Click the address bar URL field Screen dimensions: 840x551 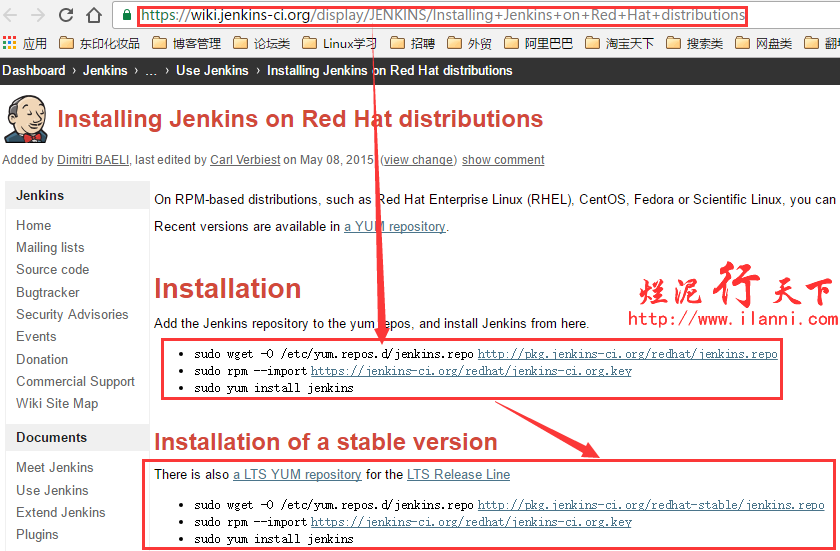[440, 15]
